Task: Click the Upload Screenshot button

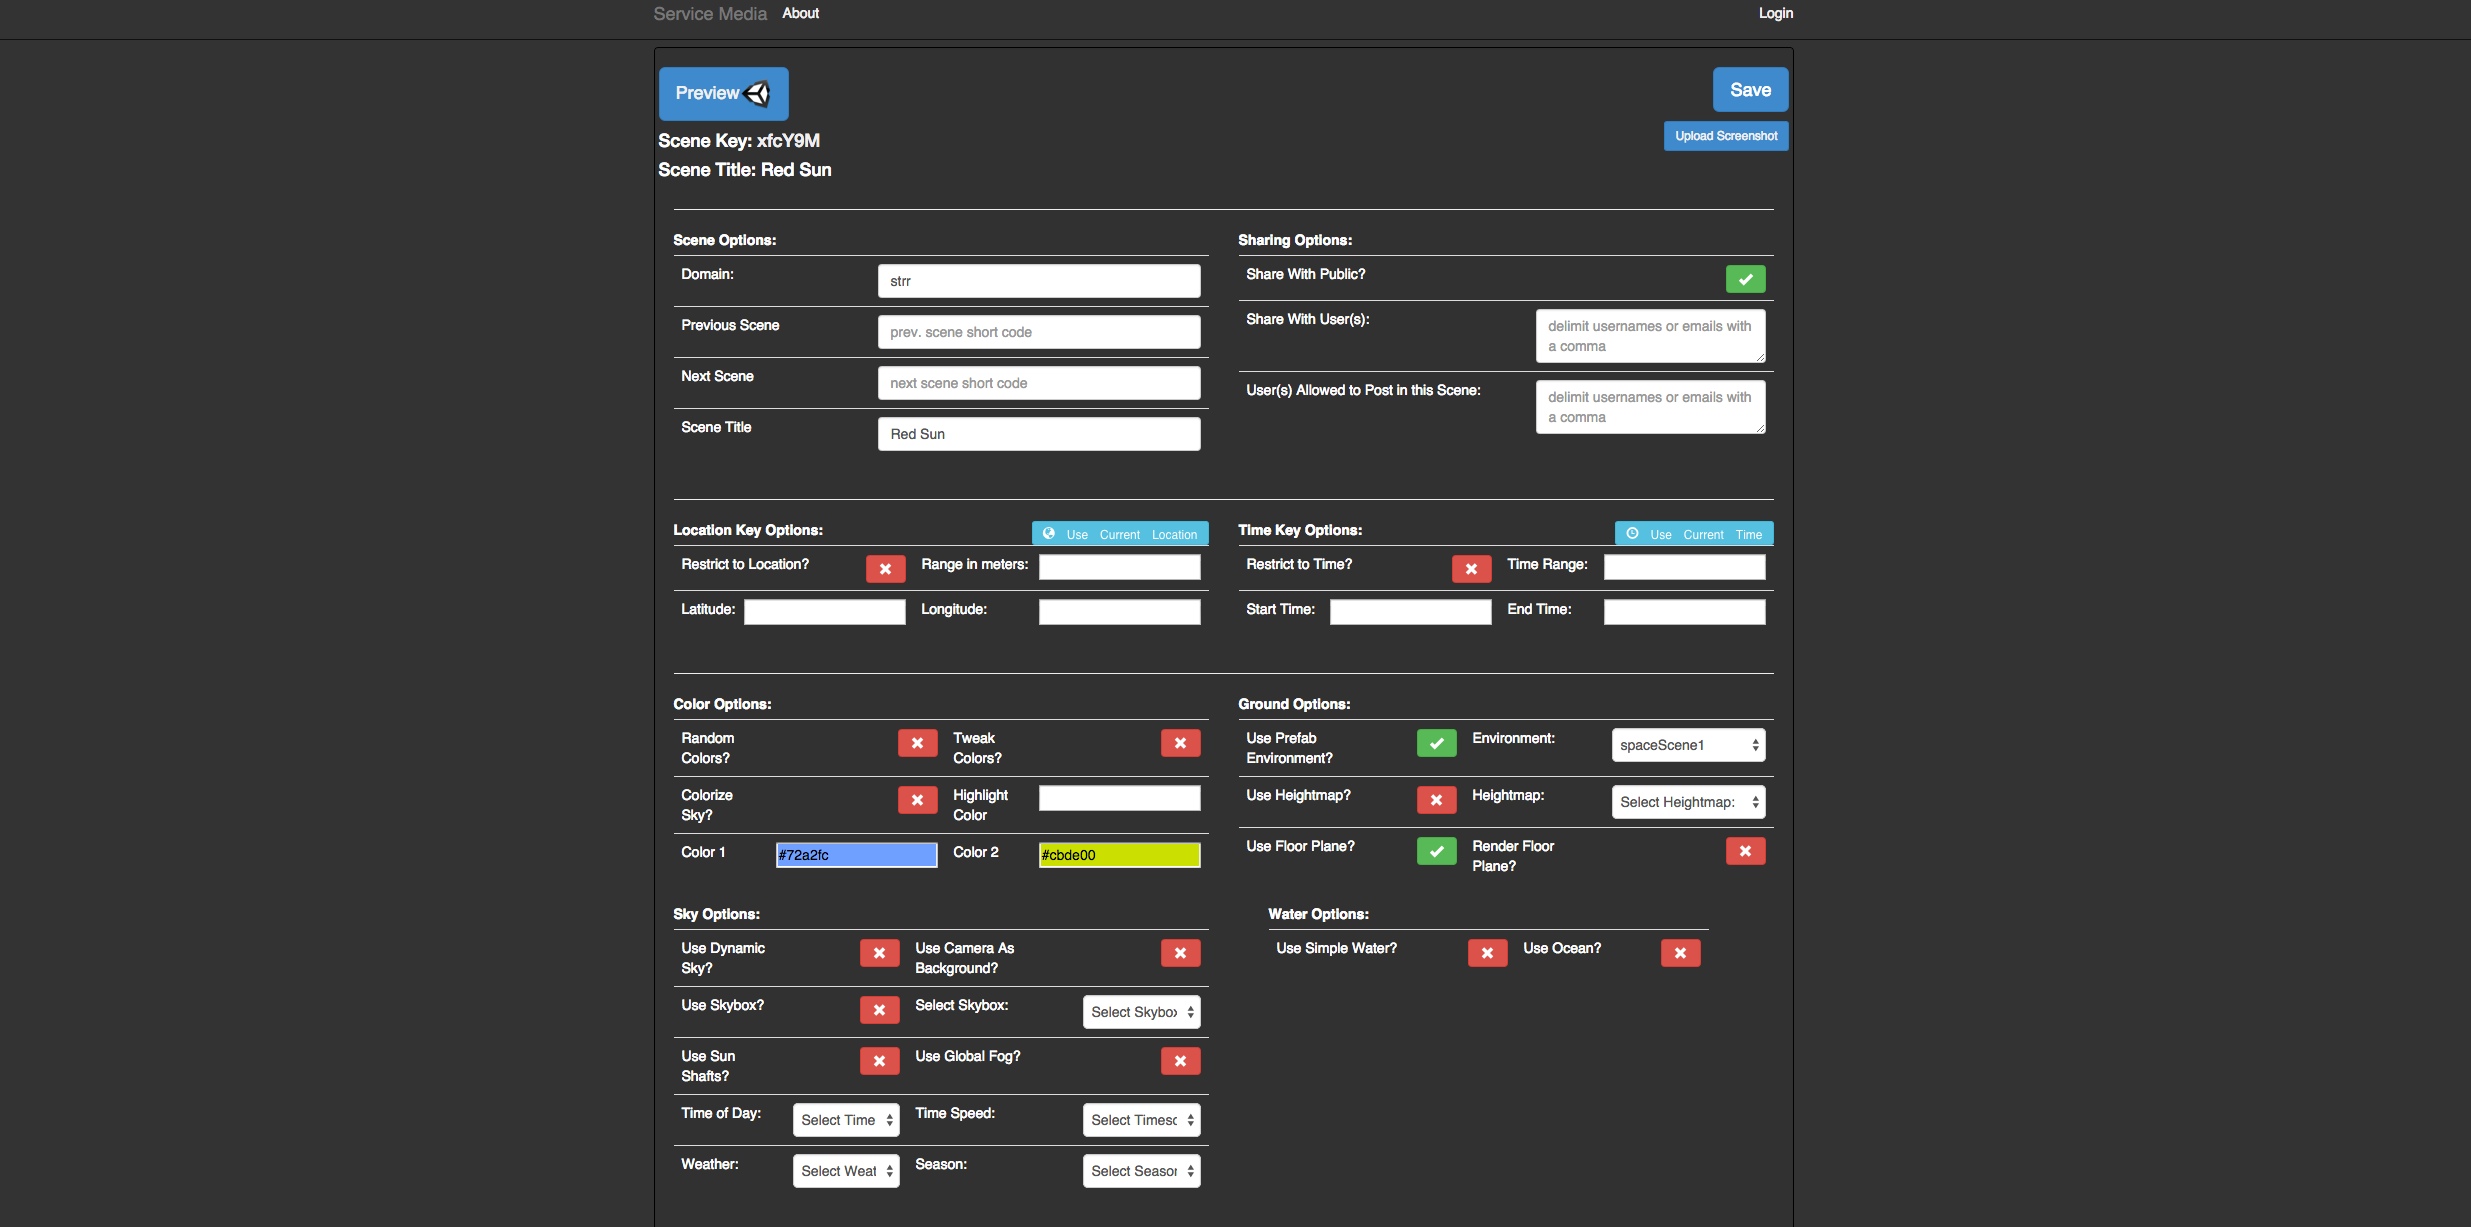Action: click(1726, 136)
